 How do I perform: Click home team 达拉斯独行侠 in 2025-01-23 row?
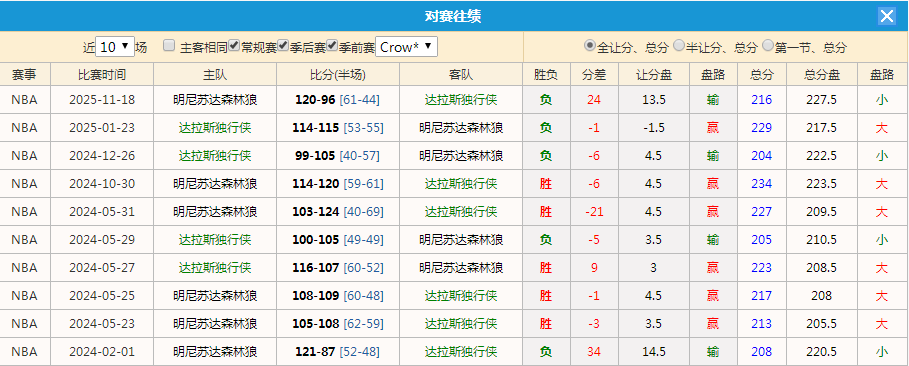coord(215,128)
